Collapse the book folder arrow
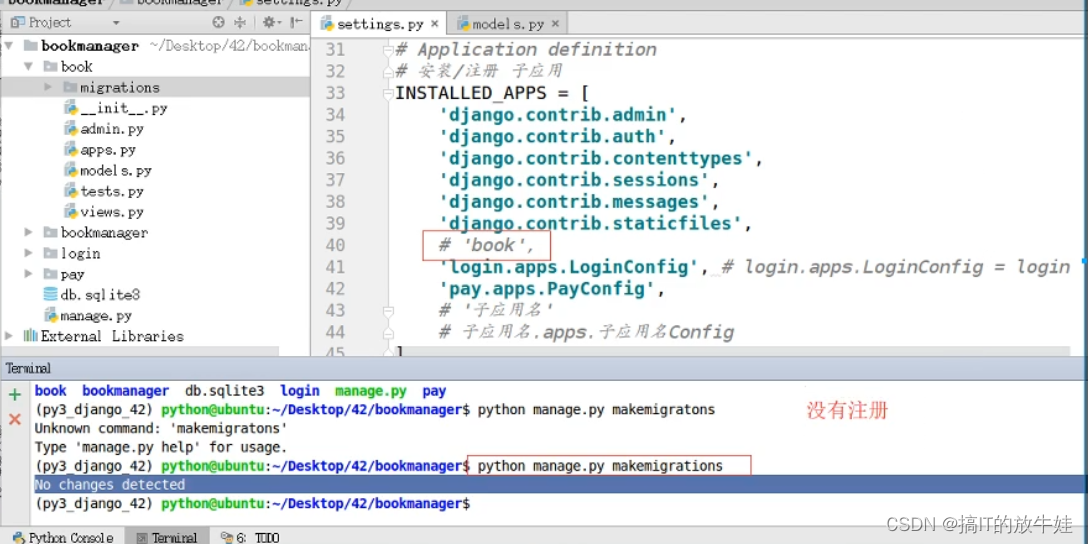1088x544 pixels. [28, 67]
